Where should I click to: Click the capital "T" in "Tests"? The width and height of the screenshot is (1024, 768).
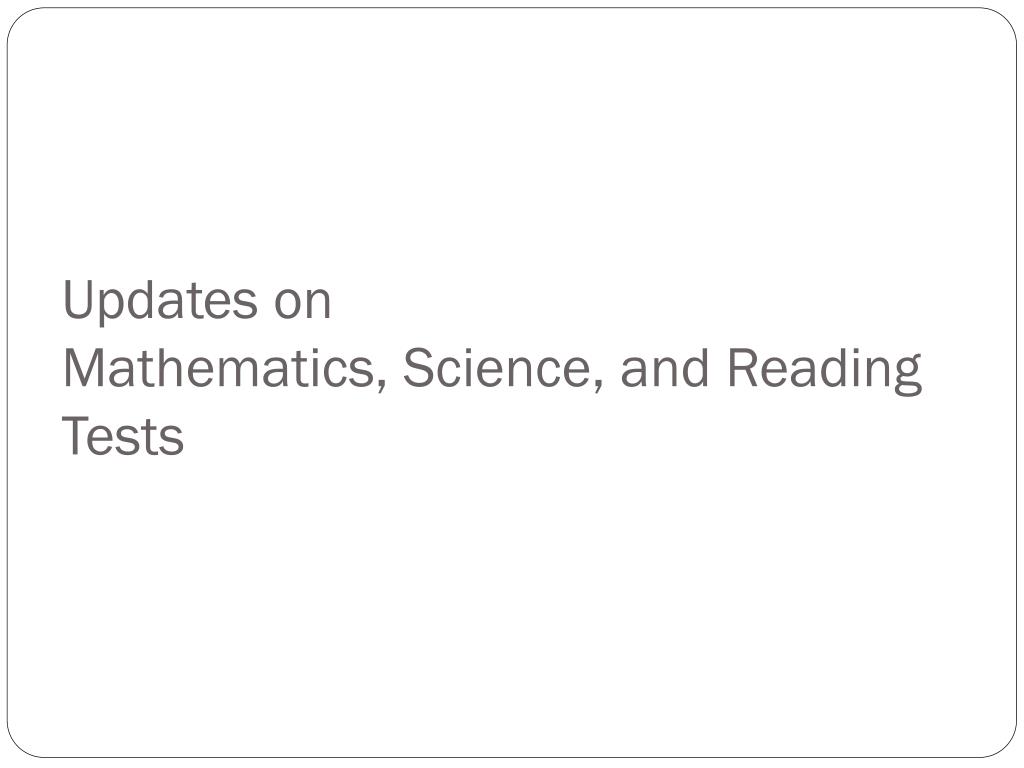pyautogui.click(x=75, y=437)
